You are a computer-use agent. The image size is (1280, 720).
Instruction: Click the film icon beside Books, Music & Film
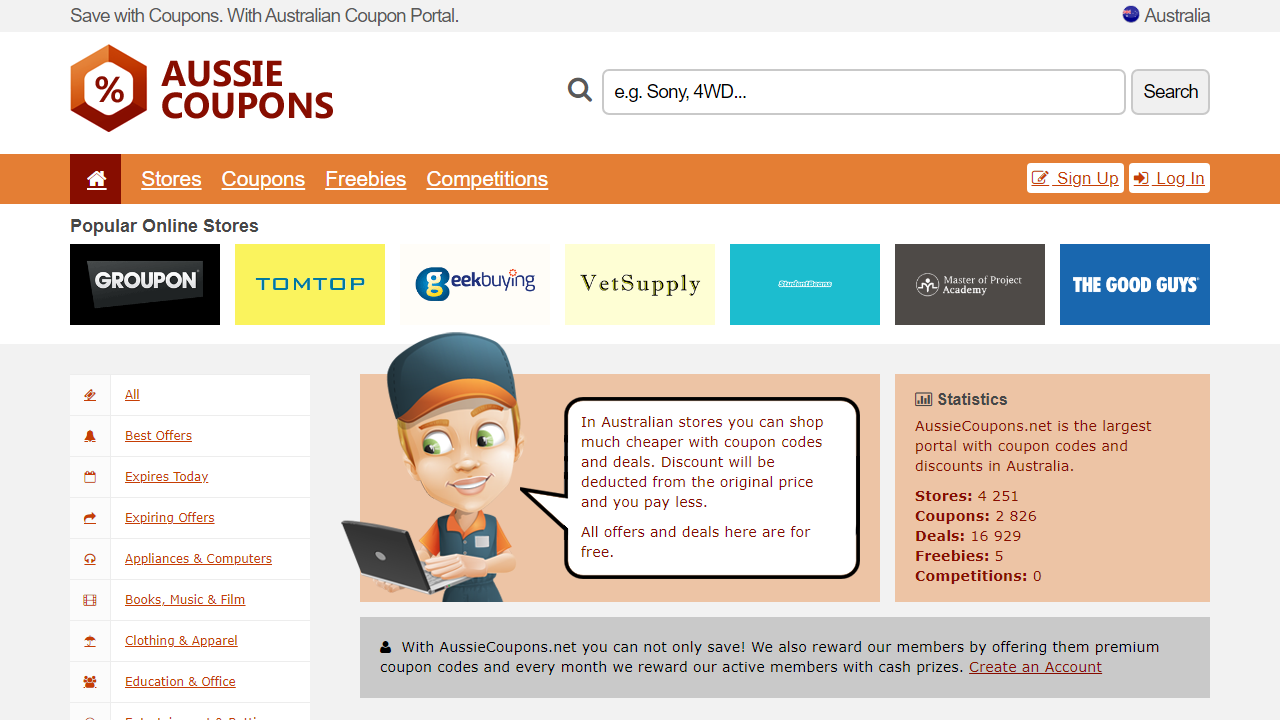(90, 600)
